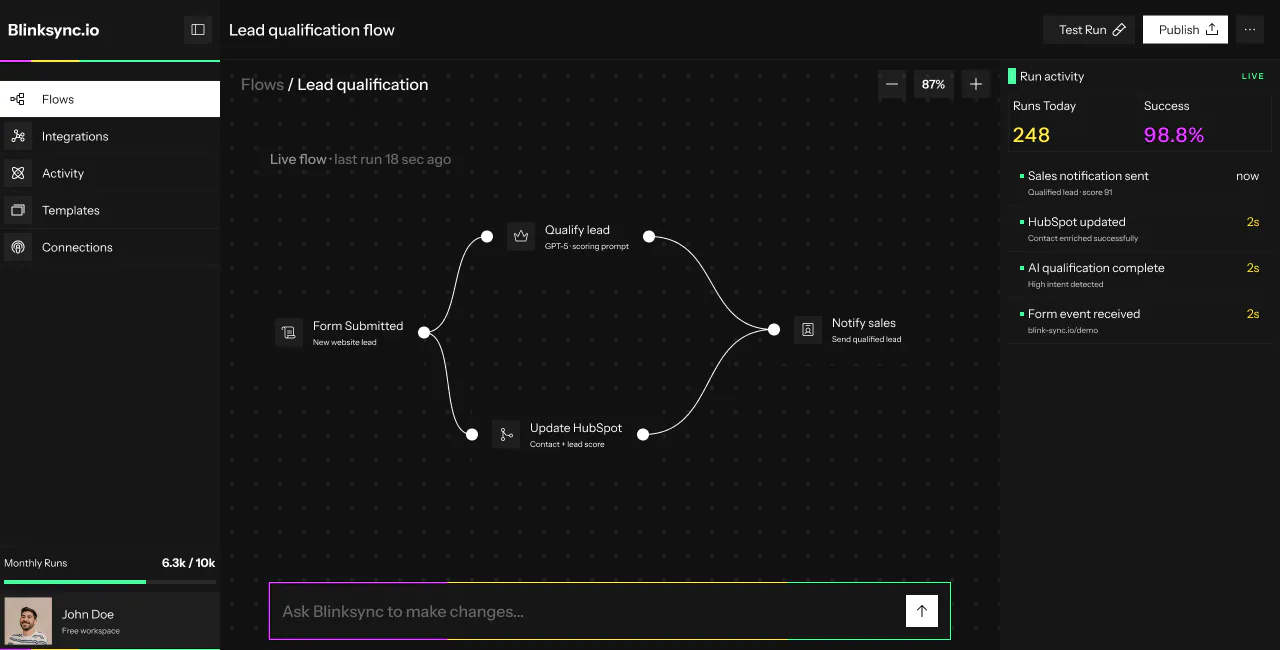Click the Update HubSpot branch icon
1280x650 pixels.
click(x=506, y=434)
